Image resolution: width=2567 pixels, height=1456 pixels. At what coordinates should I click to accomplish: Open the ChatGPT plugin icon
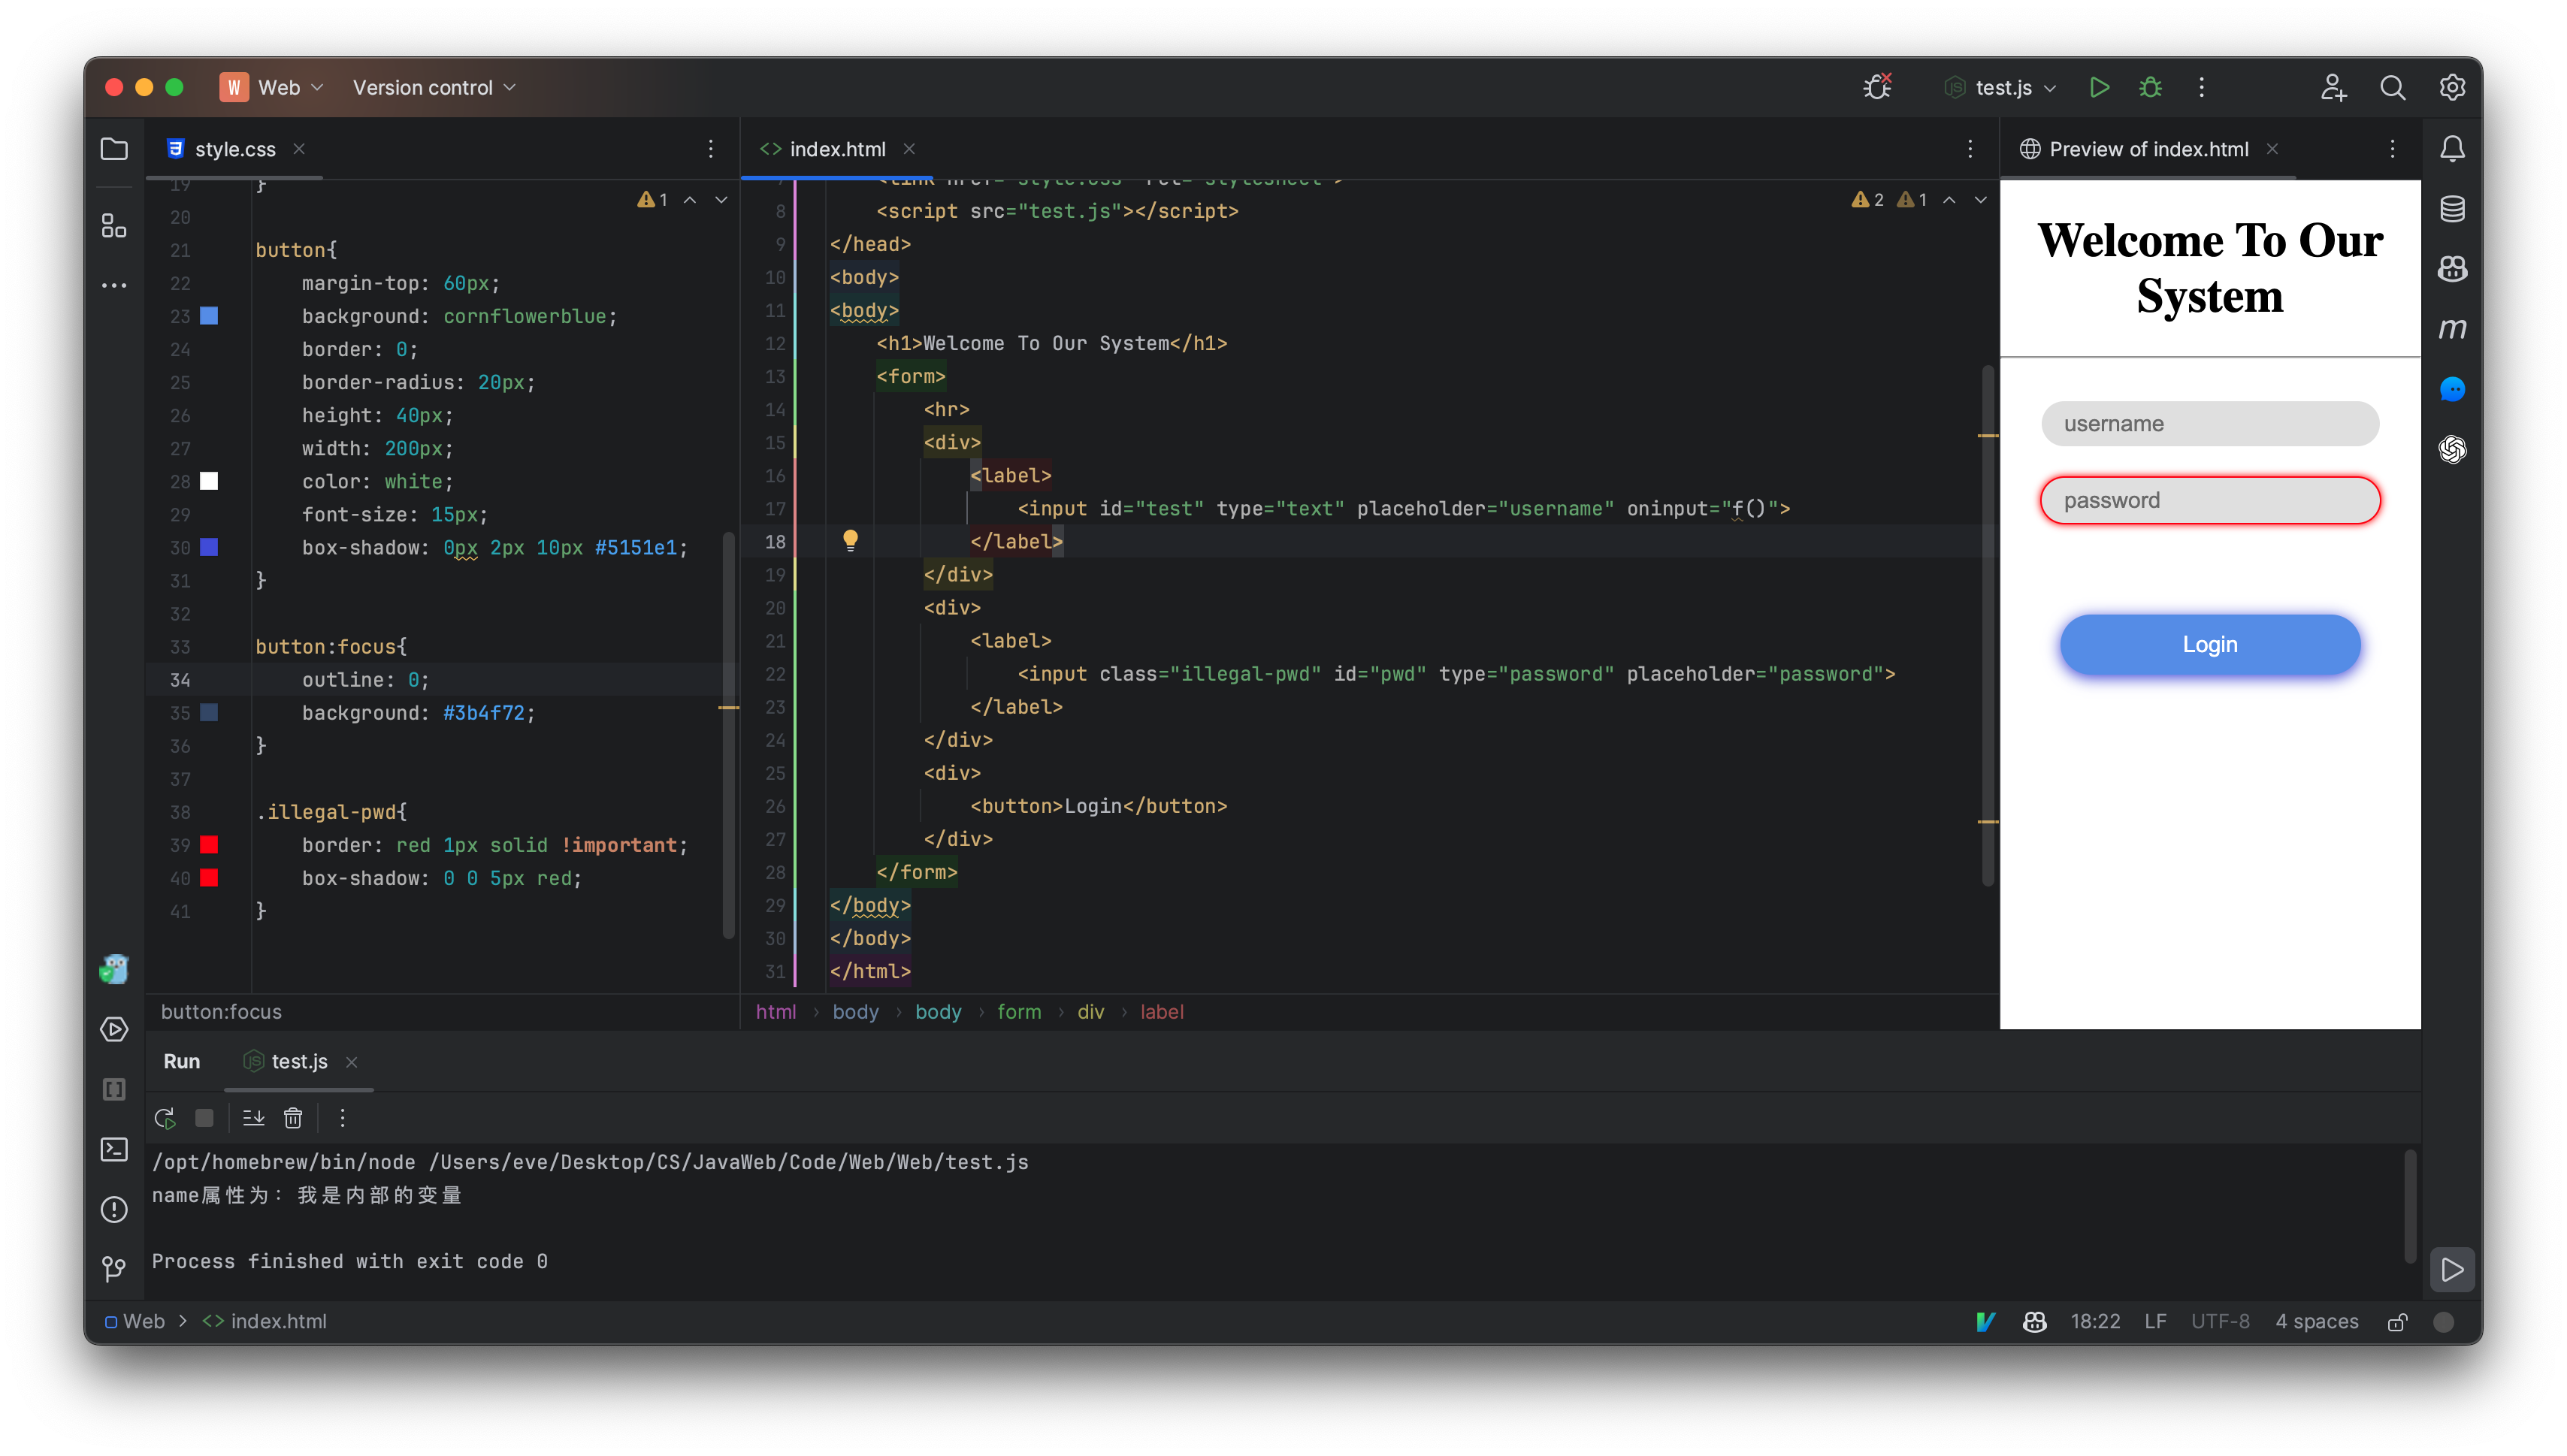tap(2452, 449)
